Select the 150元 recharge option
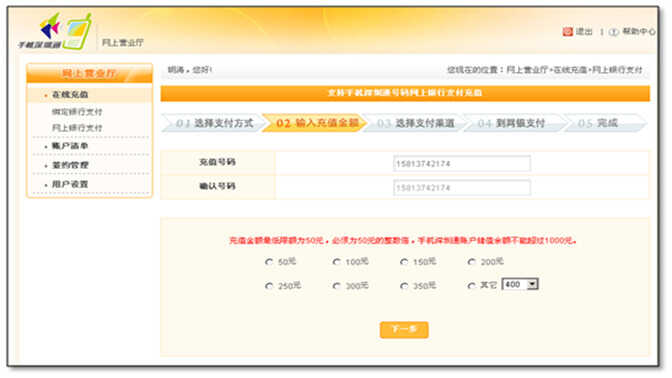The height and width of the screenshot is (378, 672). pyautogui.click(x=404, y=262)
